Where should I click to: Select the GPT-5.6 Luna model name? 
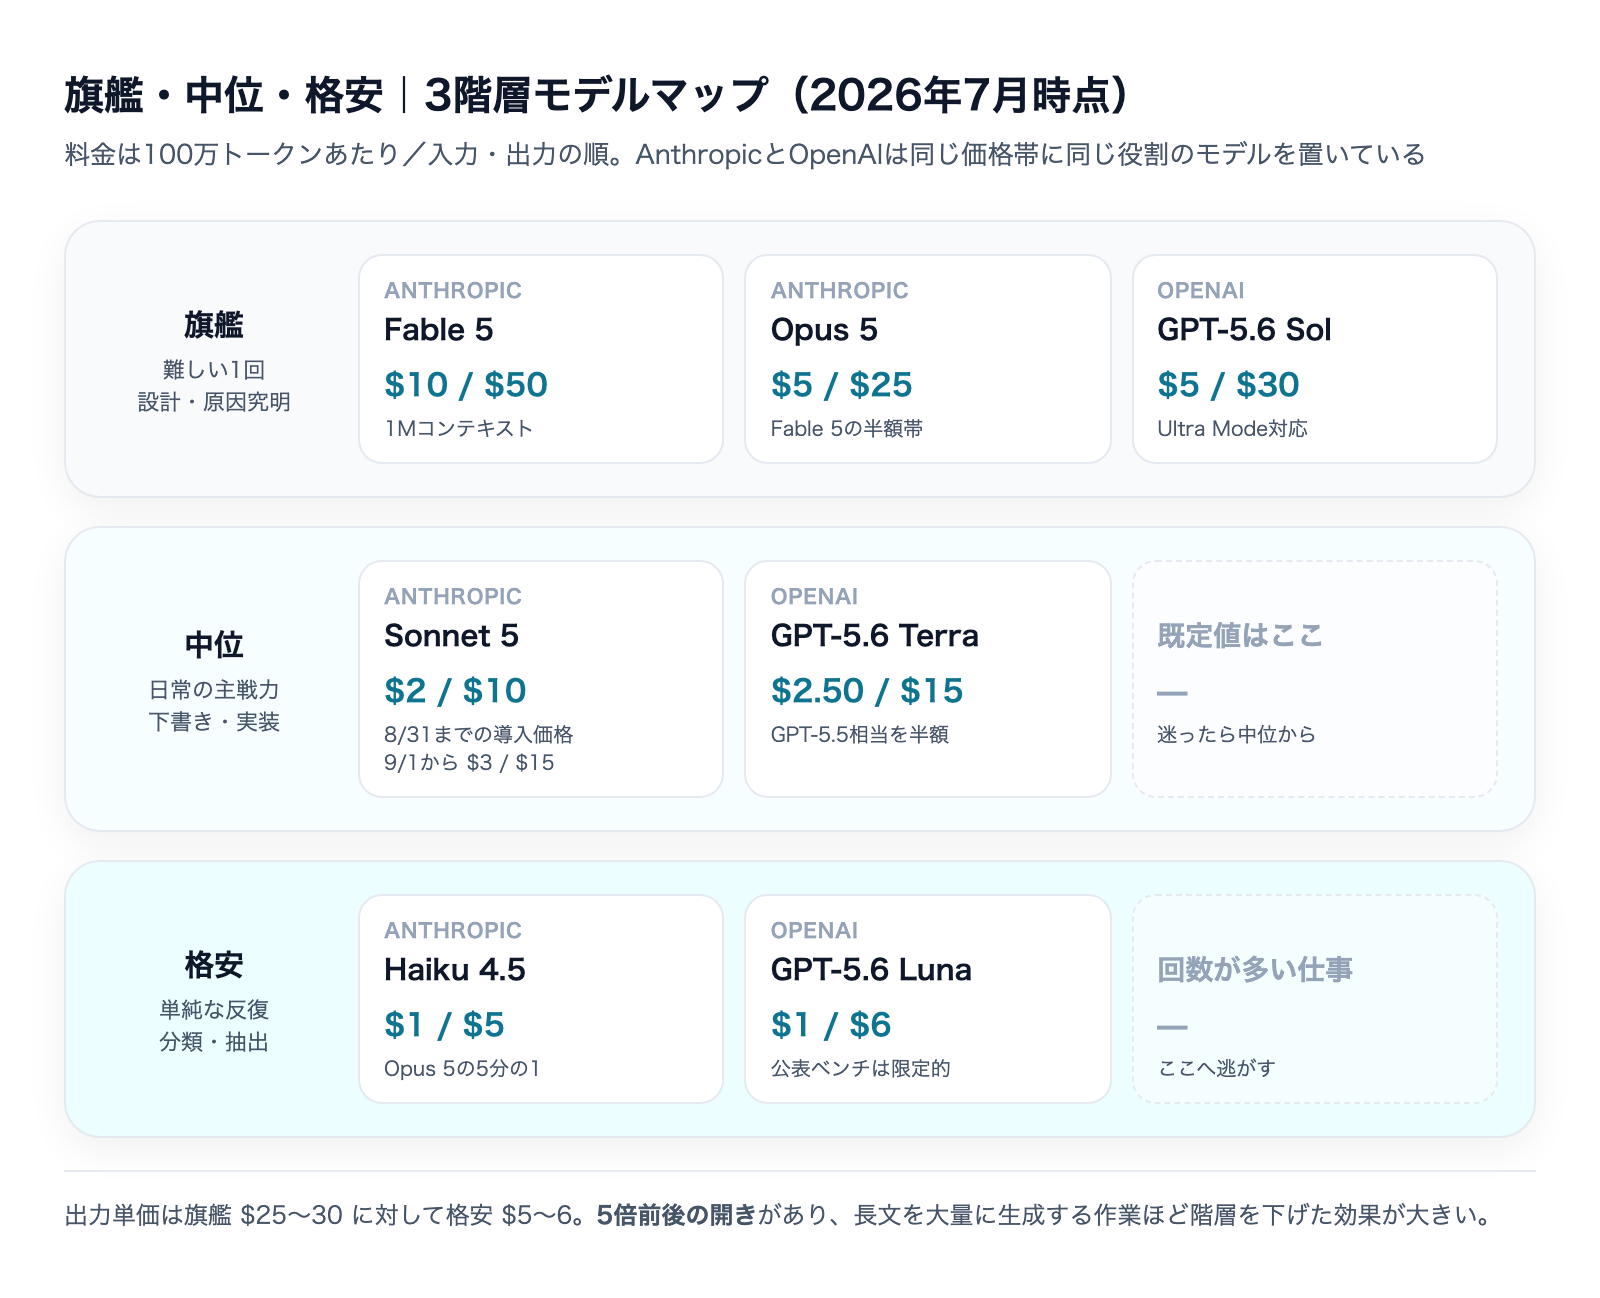pos(871,969)
